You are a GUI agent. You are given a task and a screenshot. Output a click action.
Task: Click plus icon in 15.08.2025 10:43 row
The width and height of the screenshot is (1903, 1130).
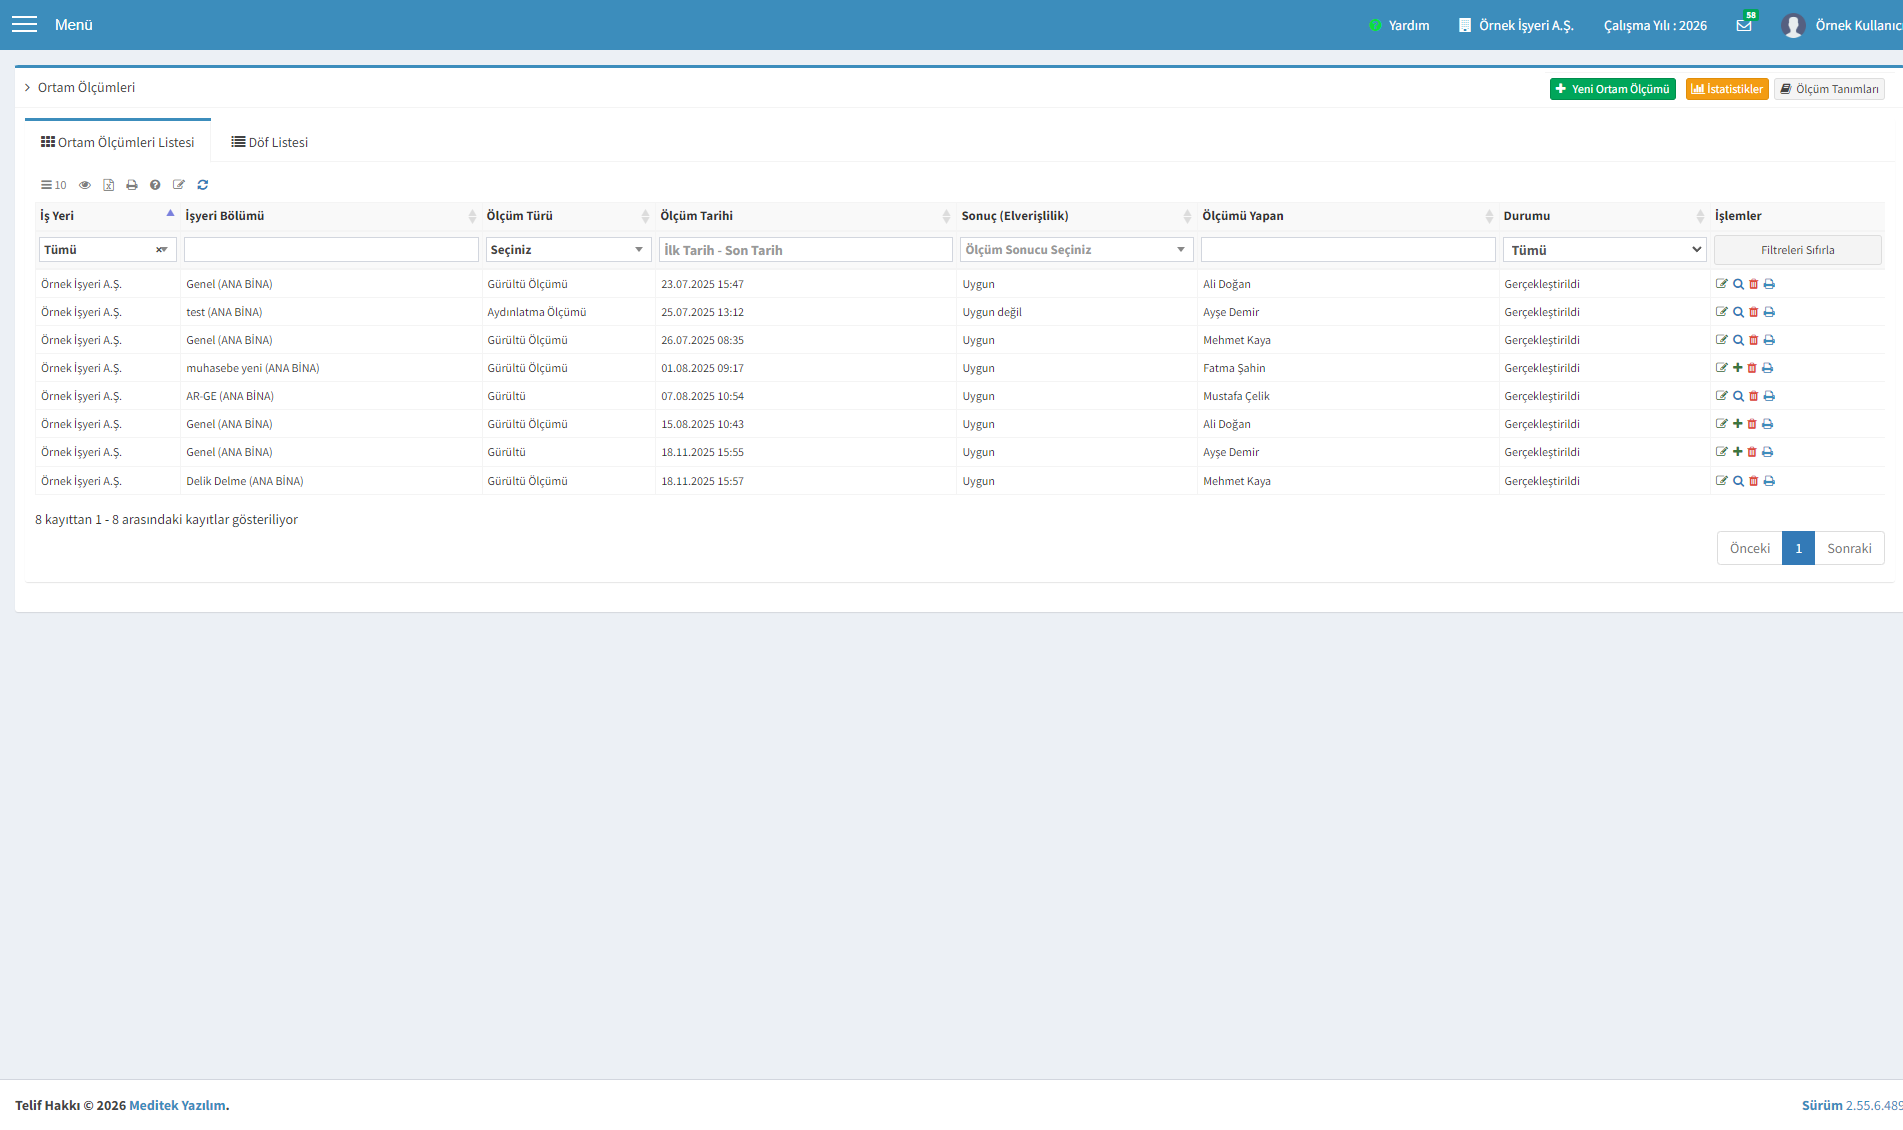[1738, 424]
